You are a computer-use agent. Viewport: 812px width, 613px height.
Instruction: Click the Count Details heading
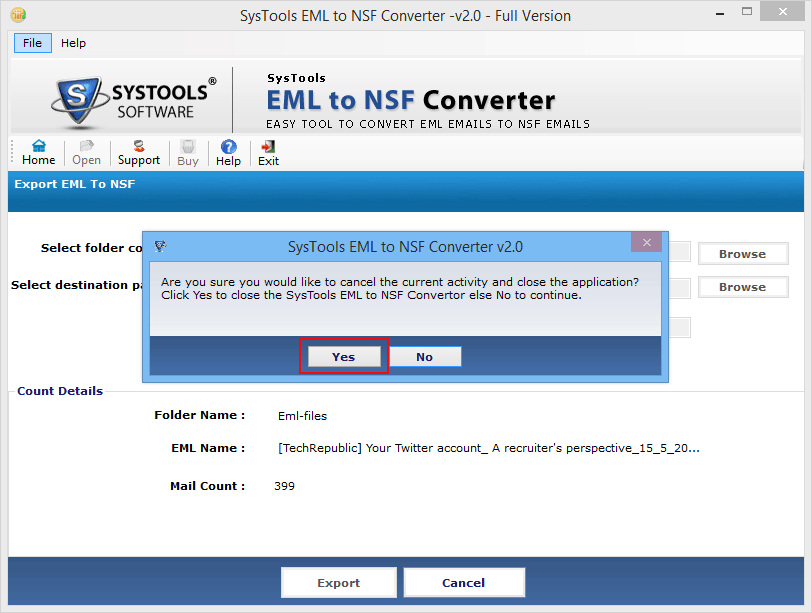click(x=60, y=391)
